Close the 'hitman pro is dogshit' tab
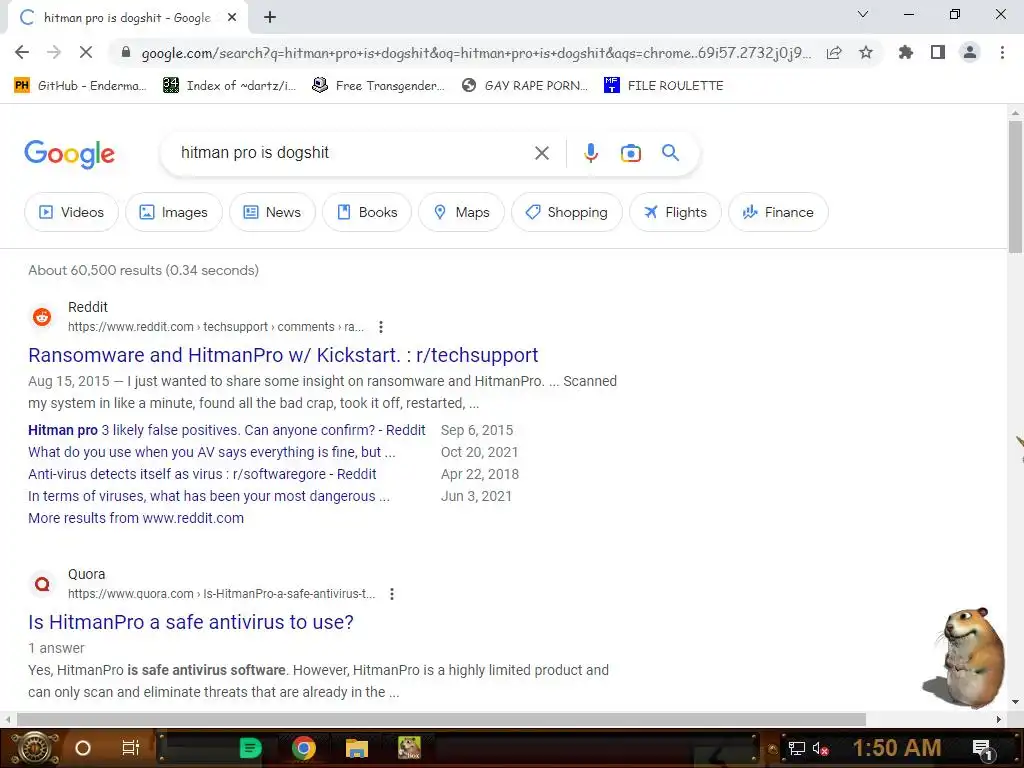The image size is (1024, 768). click(232, 18)
